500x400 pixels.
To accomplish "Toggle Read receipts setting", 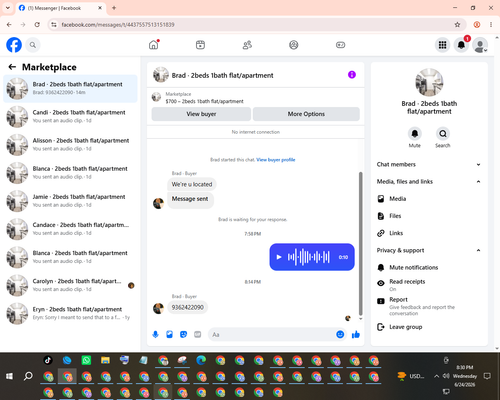I will 429,284.
